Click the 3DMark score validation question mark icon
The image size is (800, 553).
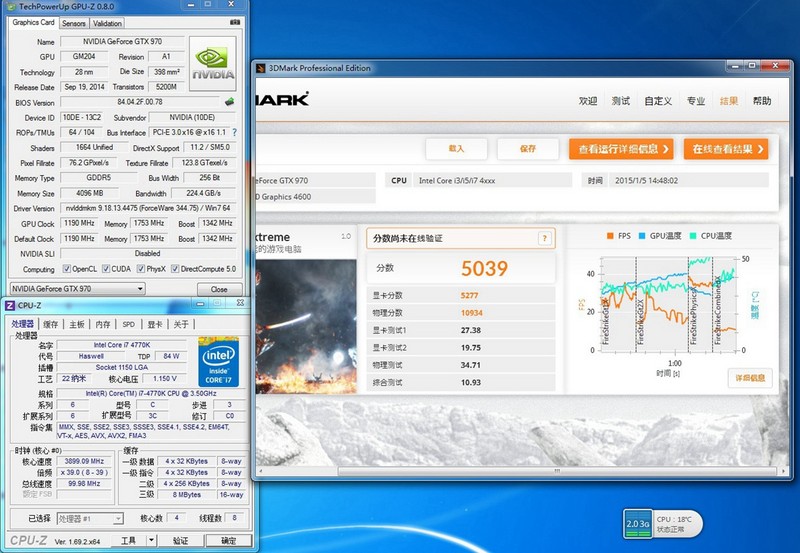tap(544, 238)
